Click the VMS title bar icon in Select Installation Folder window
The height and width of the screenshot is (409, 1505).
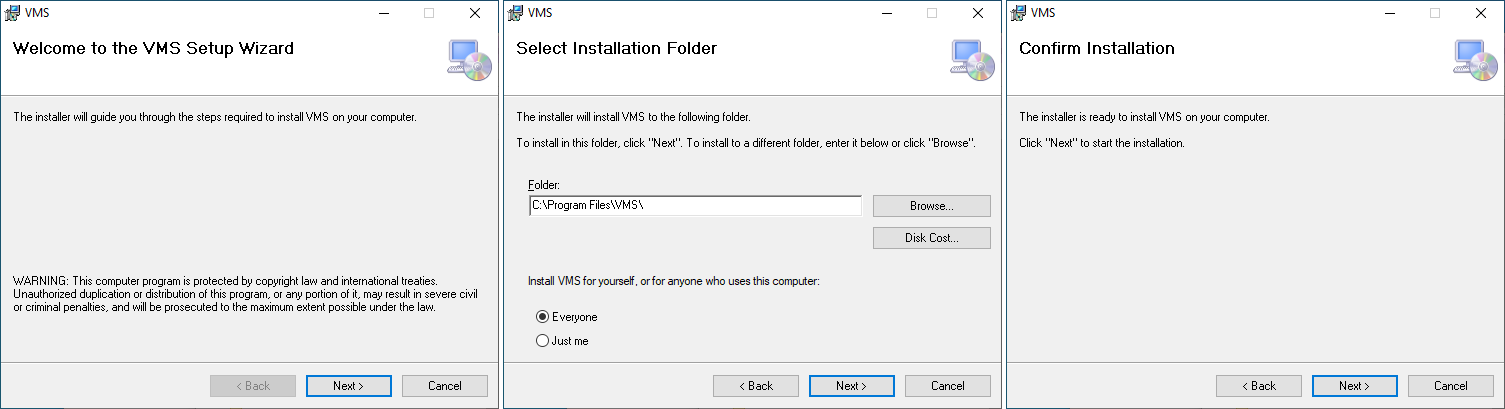click(x=515, y=13)
